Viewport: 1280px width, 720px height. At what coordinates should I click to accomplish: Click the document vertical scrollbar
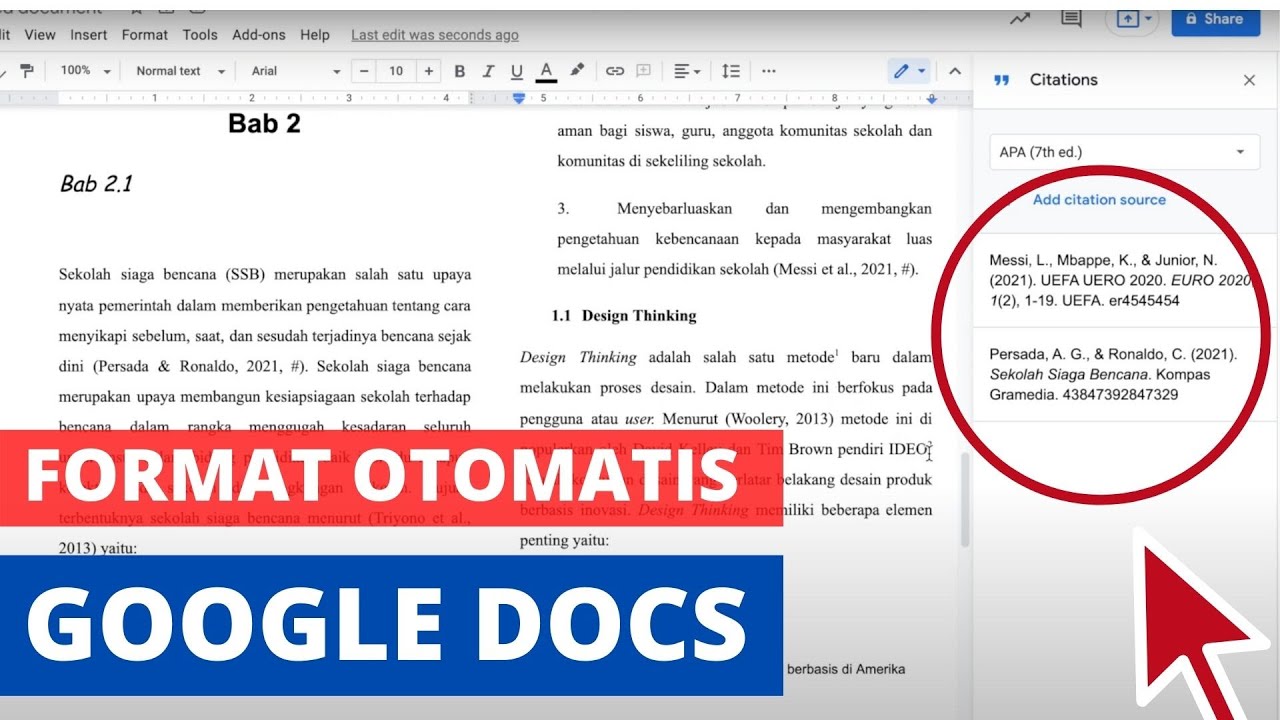pos(965,500)
